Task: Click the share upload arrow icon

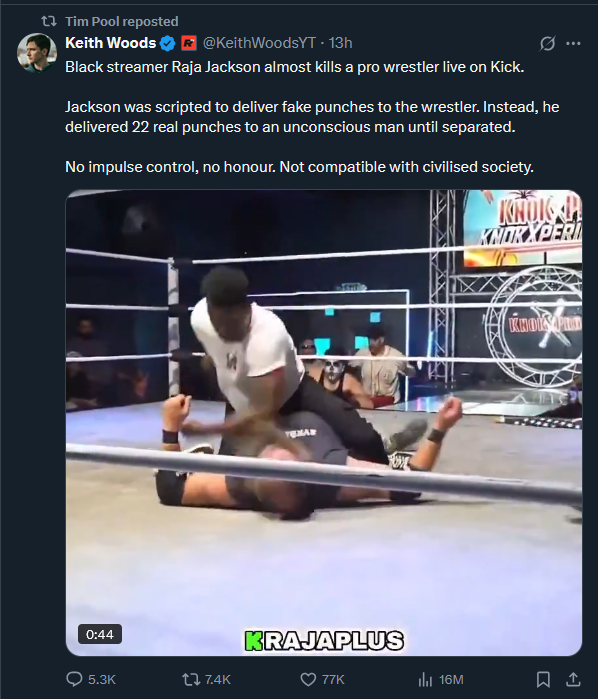Action: pos(573,679)
